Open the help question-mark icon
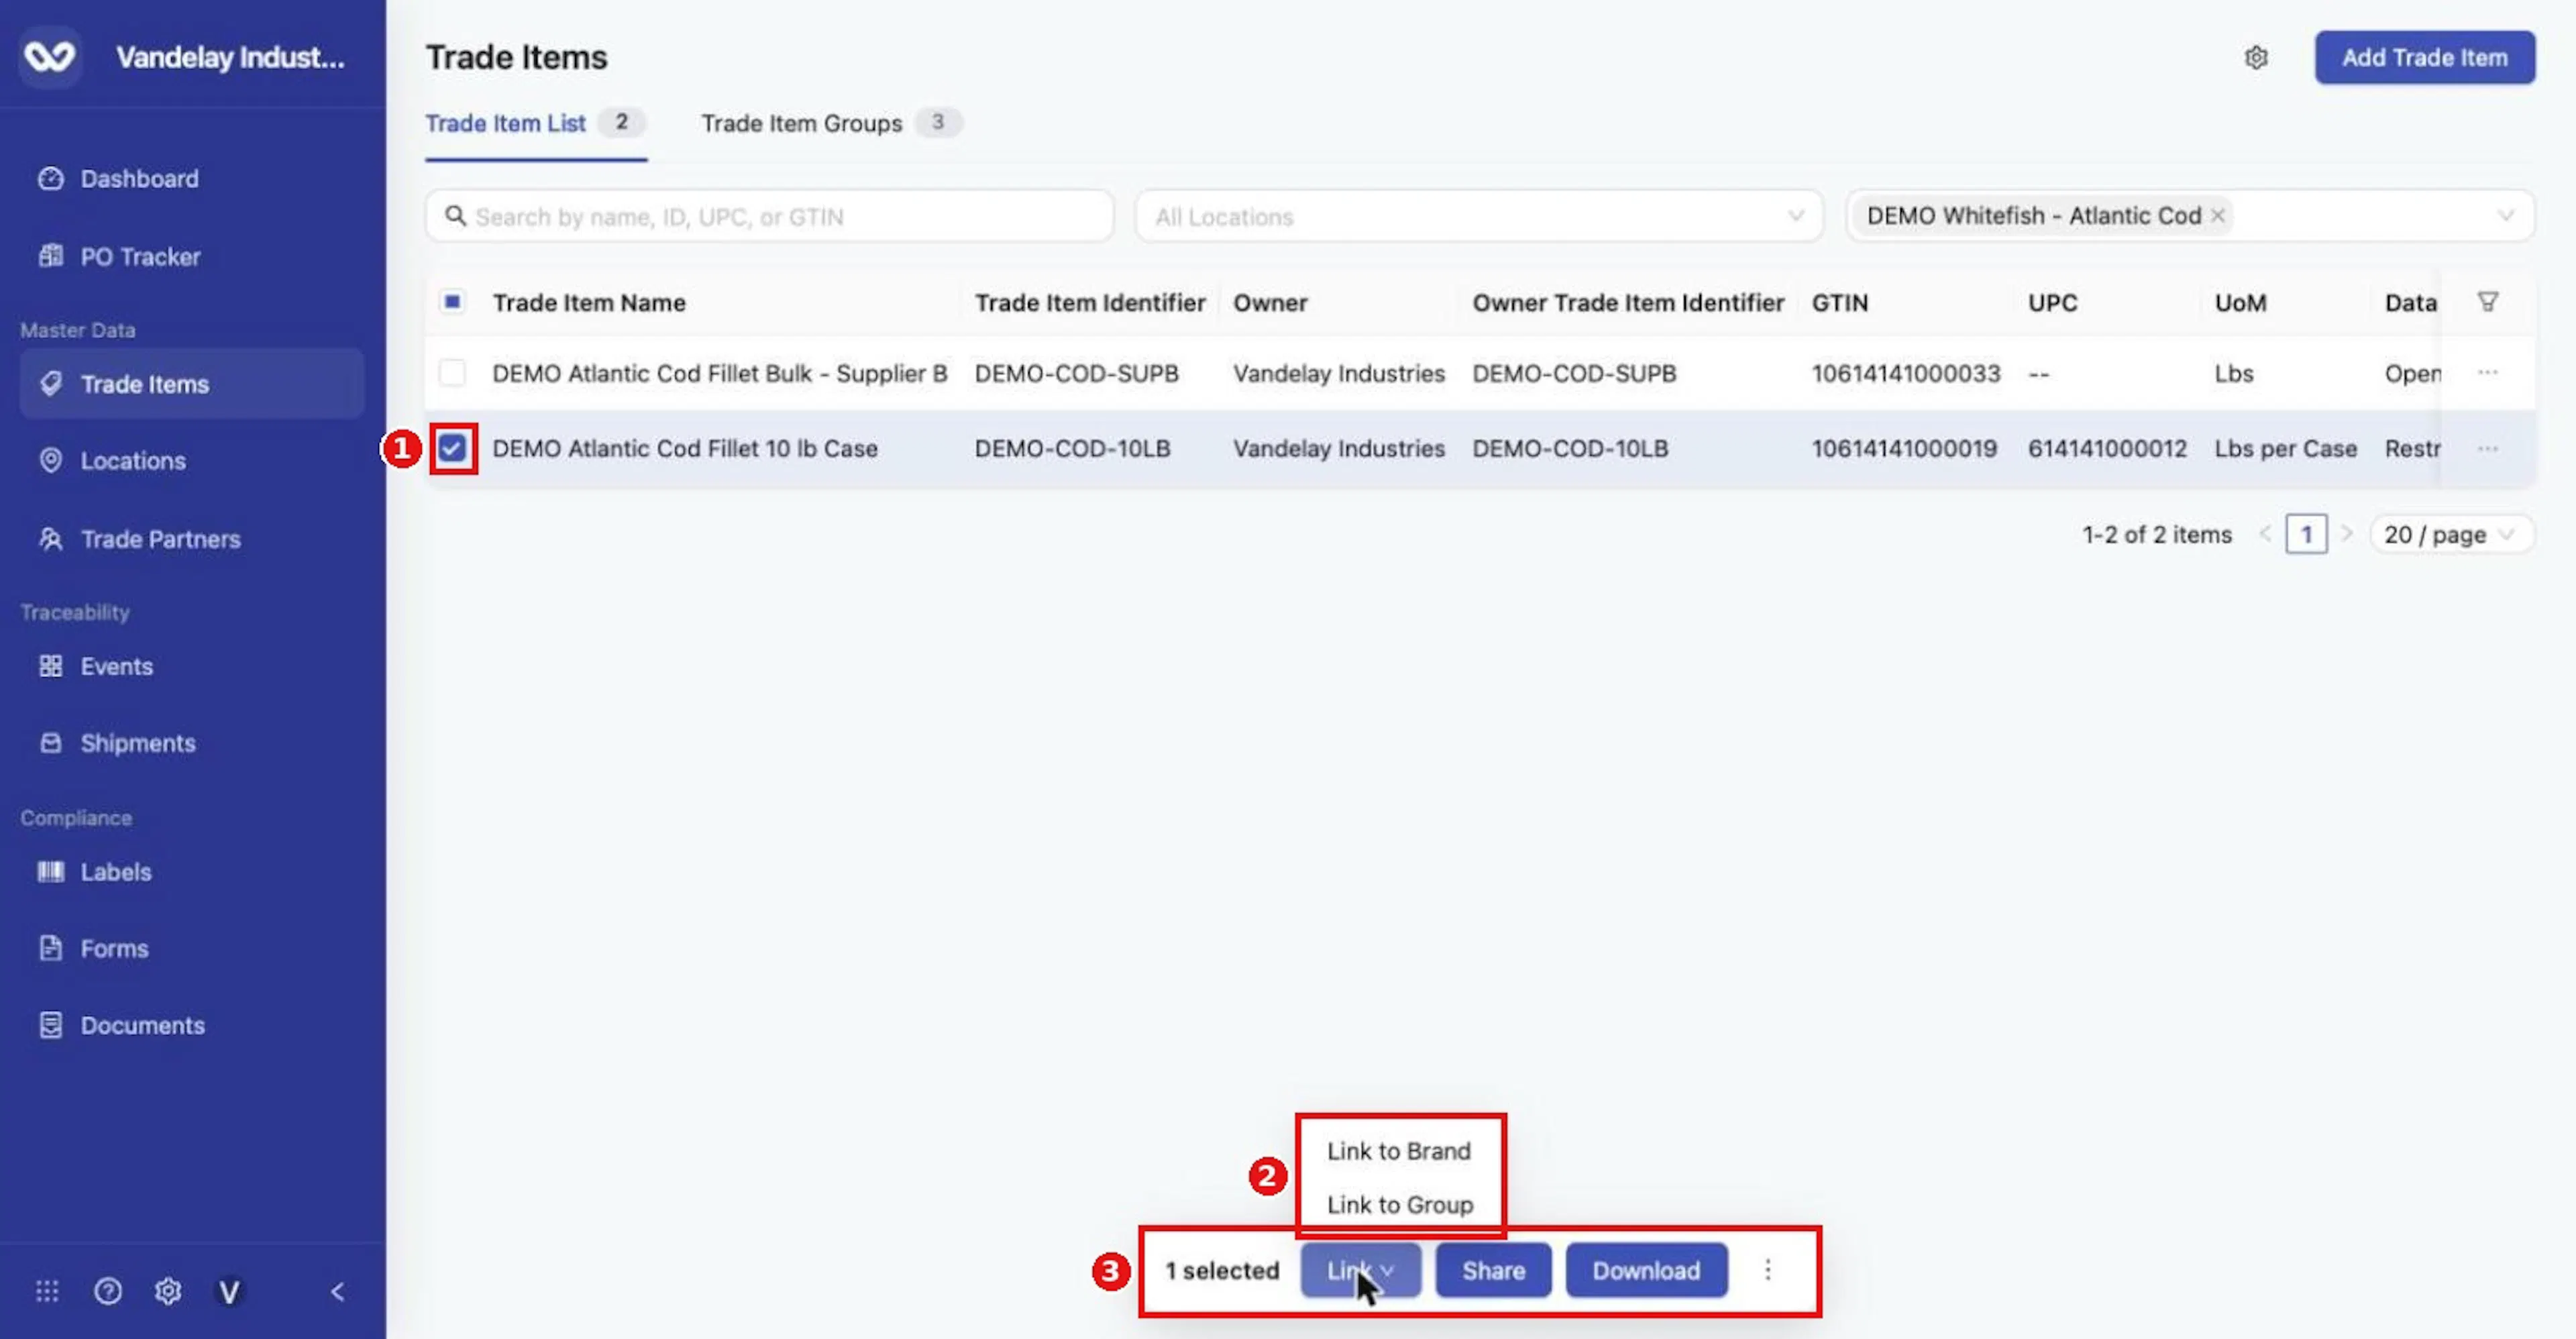Screen dimensions: 2576x1339 pyautogui.click(x=108, y=1291)
